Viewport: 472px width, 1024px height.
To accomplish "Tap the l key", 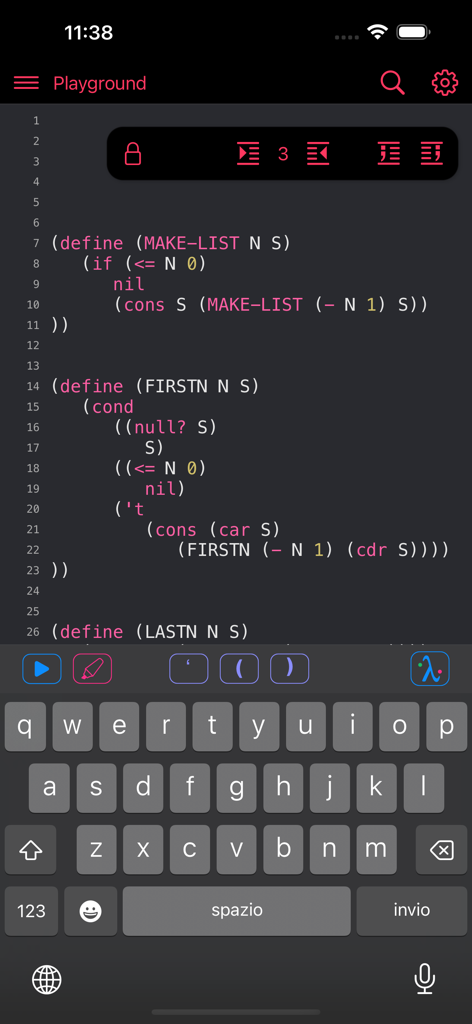I will pyautogui.click(x=424, y=788).
